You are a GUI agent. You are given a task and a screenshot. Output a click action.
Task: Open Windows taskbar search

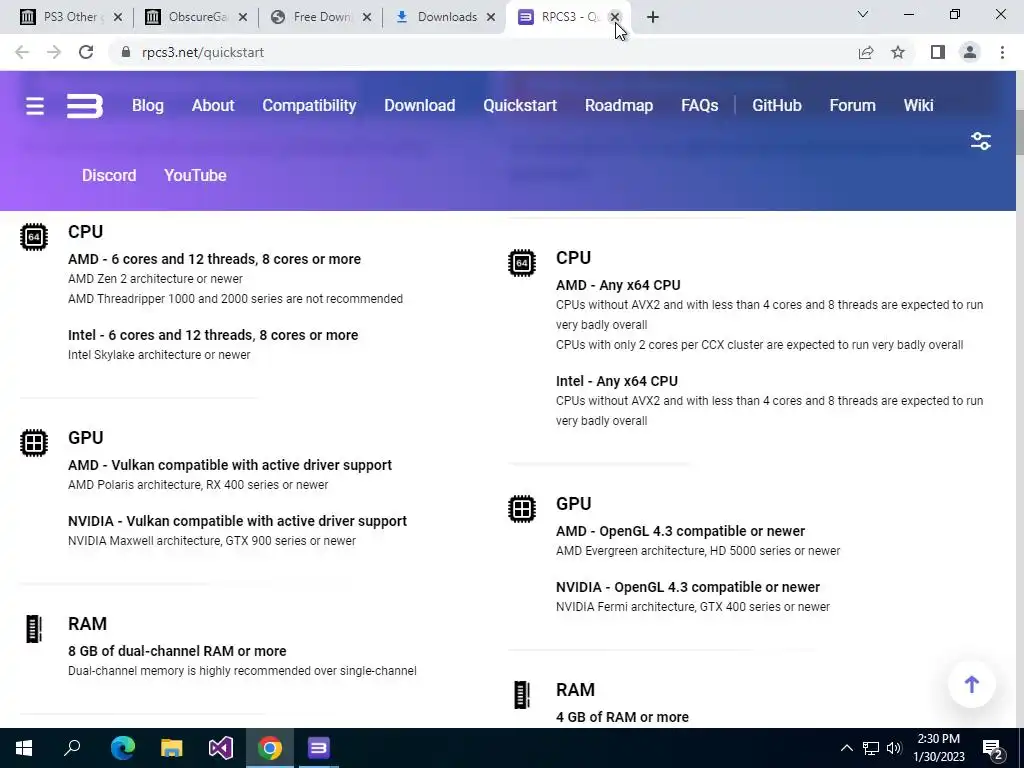click(72, 748)
